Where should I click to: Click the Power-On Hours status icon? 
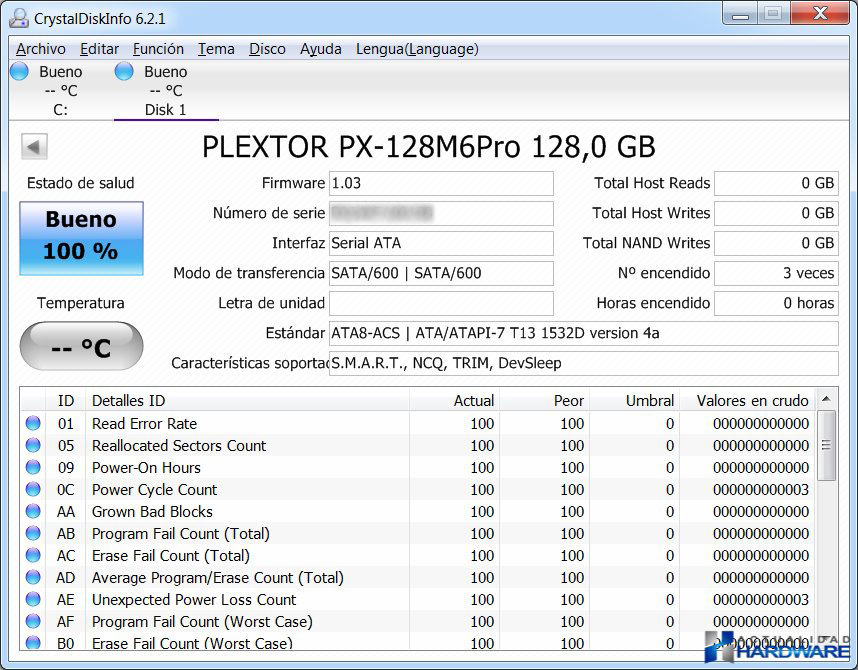click(33, 468)
